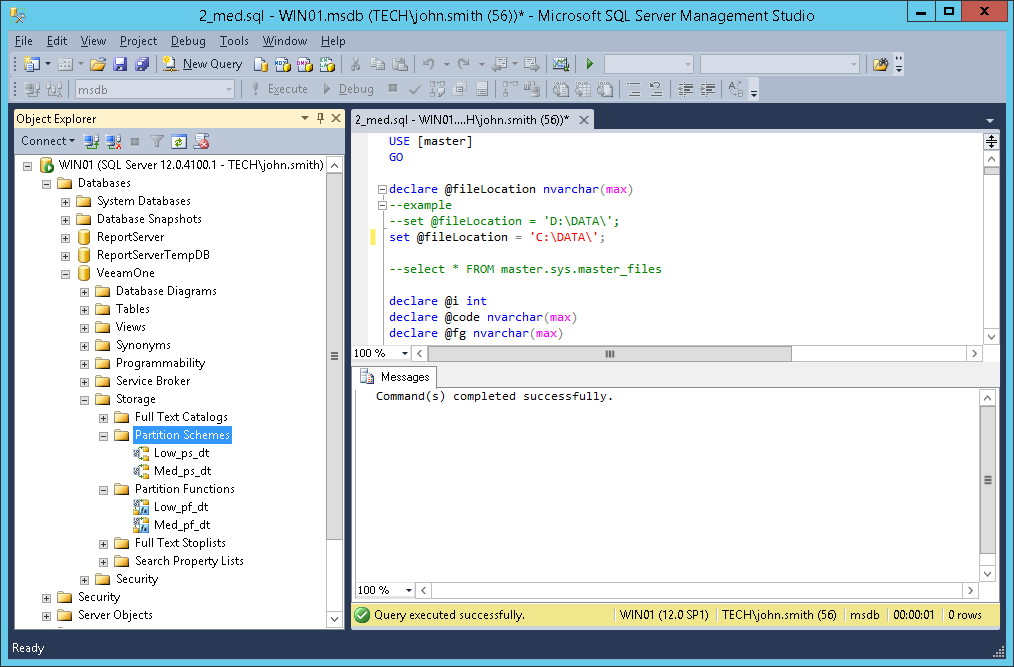Viewport: 1014px width, 667px height.
Task: Pin the Object Explorer panel with pushpin
Action: pos(321,118)
